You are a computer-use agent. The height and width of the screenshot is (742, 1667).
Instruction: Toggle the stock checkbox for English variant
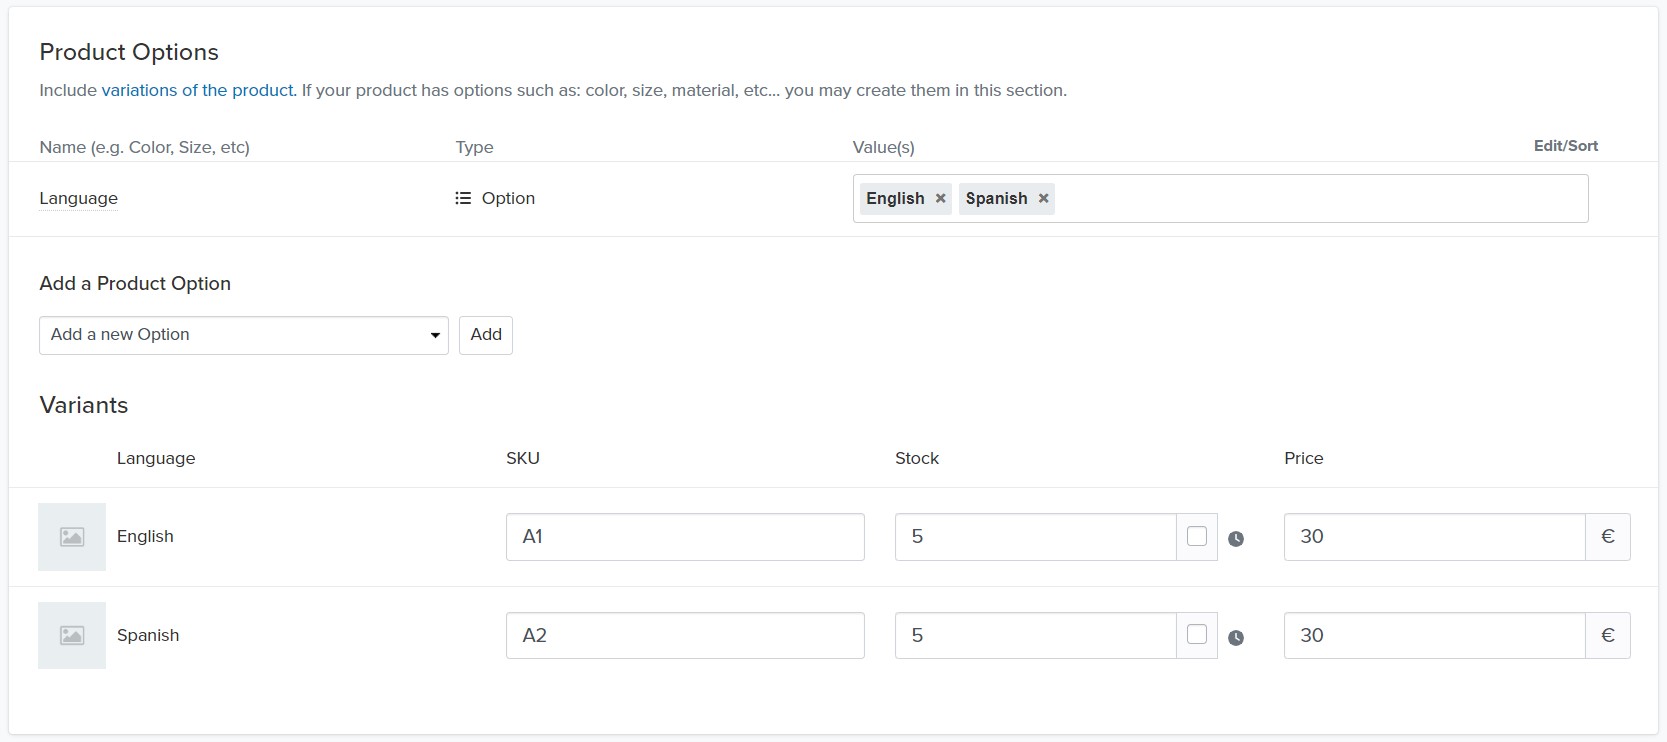[1196, 536]
